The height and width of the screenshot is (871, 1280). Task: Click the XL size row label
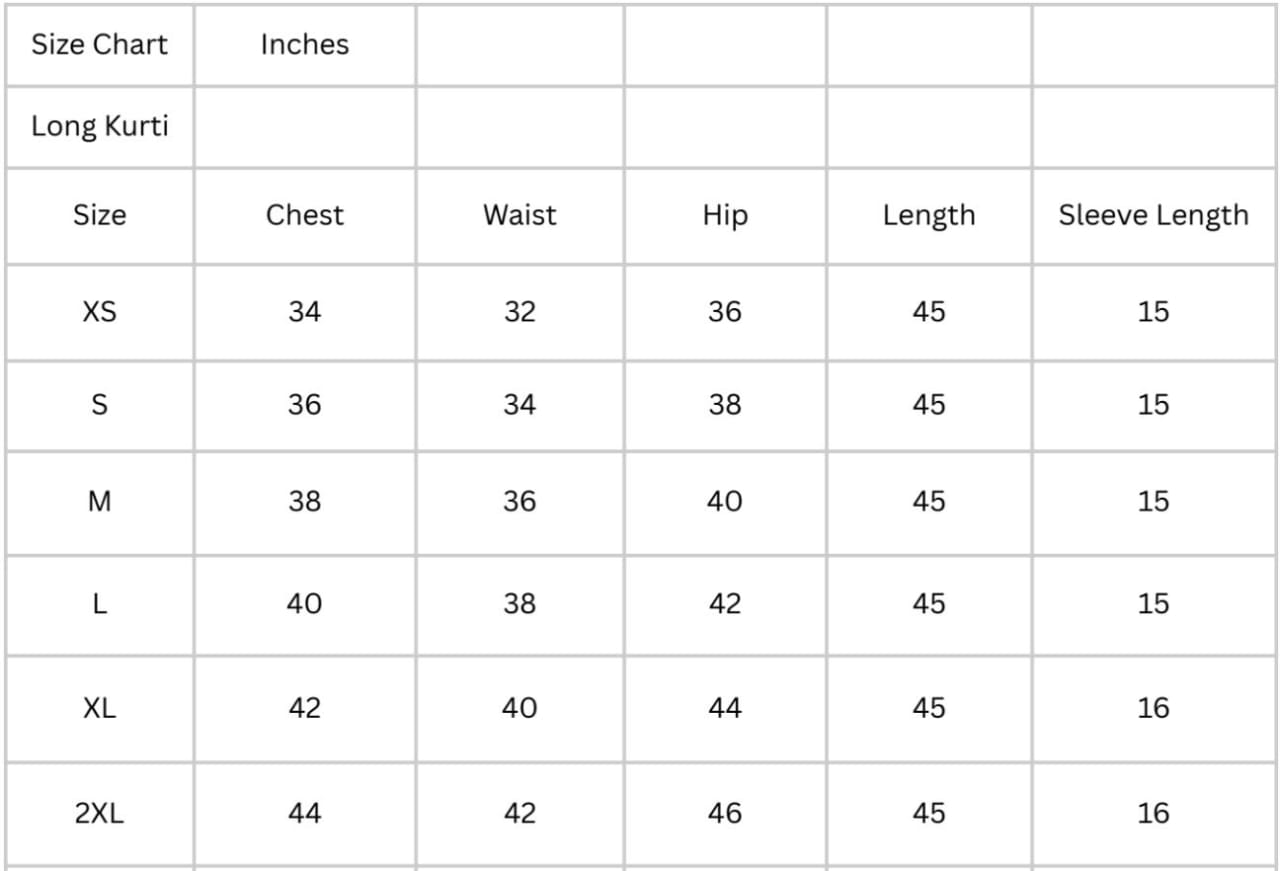click(99, 708)
